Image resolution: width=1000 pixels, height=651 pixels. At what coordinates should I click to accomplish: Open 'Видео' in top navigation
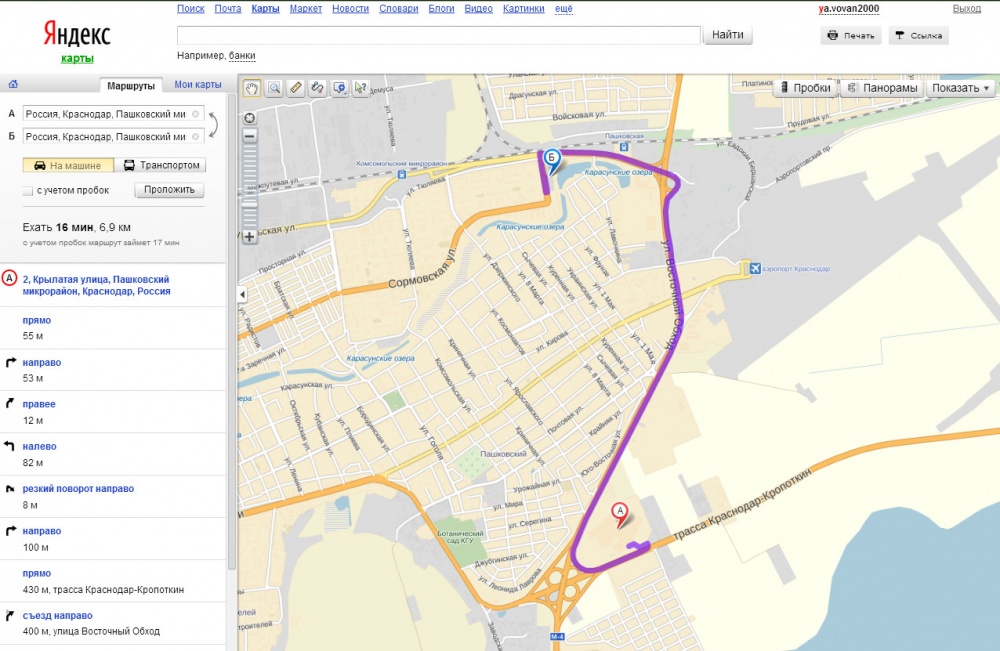pyautogui.click(x=478, y=8)
